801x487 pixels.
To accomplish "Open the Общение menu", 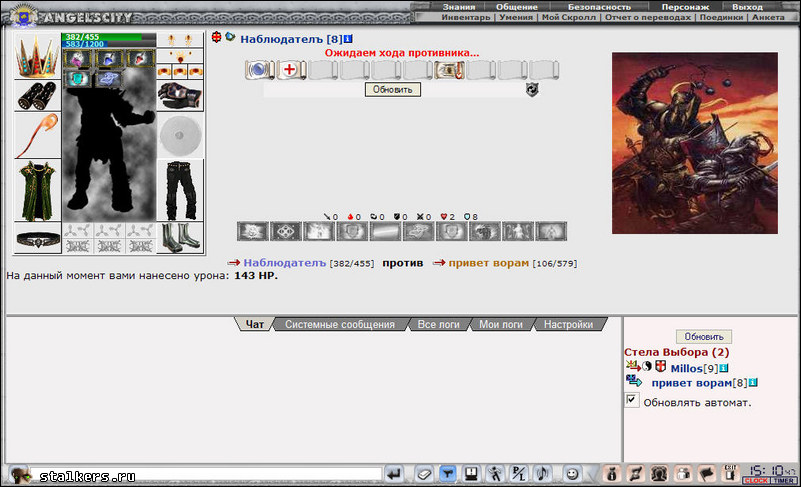I will (x=516, y=7).
